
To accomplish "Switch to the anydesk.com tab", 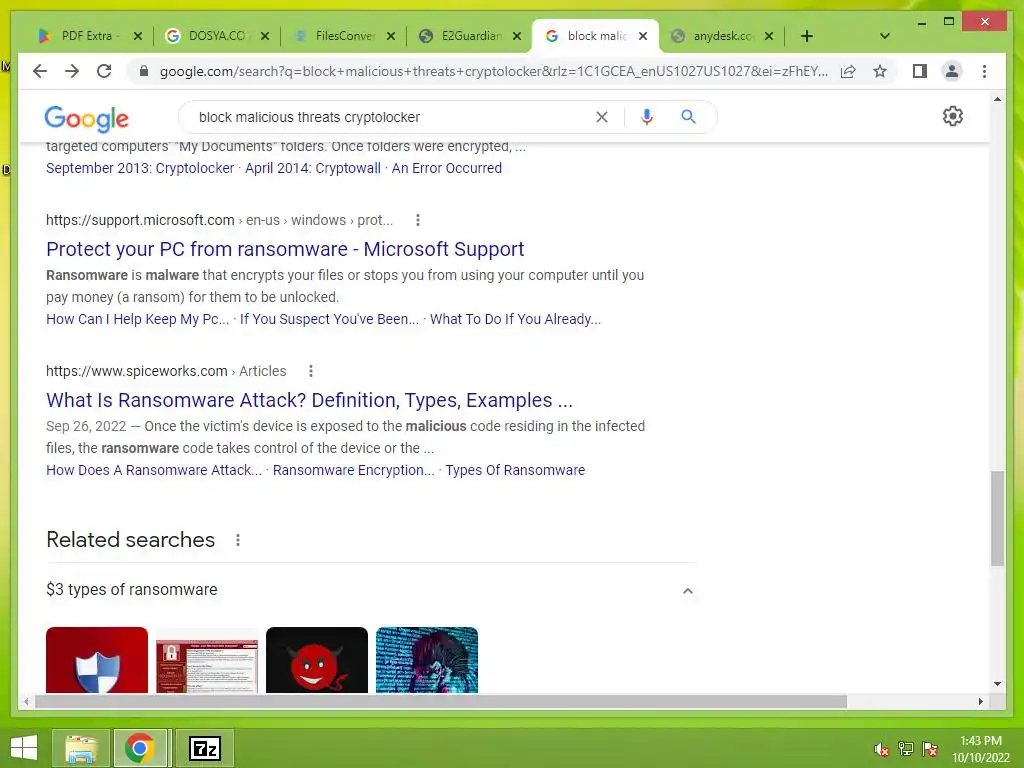I will click(722, 36).
